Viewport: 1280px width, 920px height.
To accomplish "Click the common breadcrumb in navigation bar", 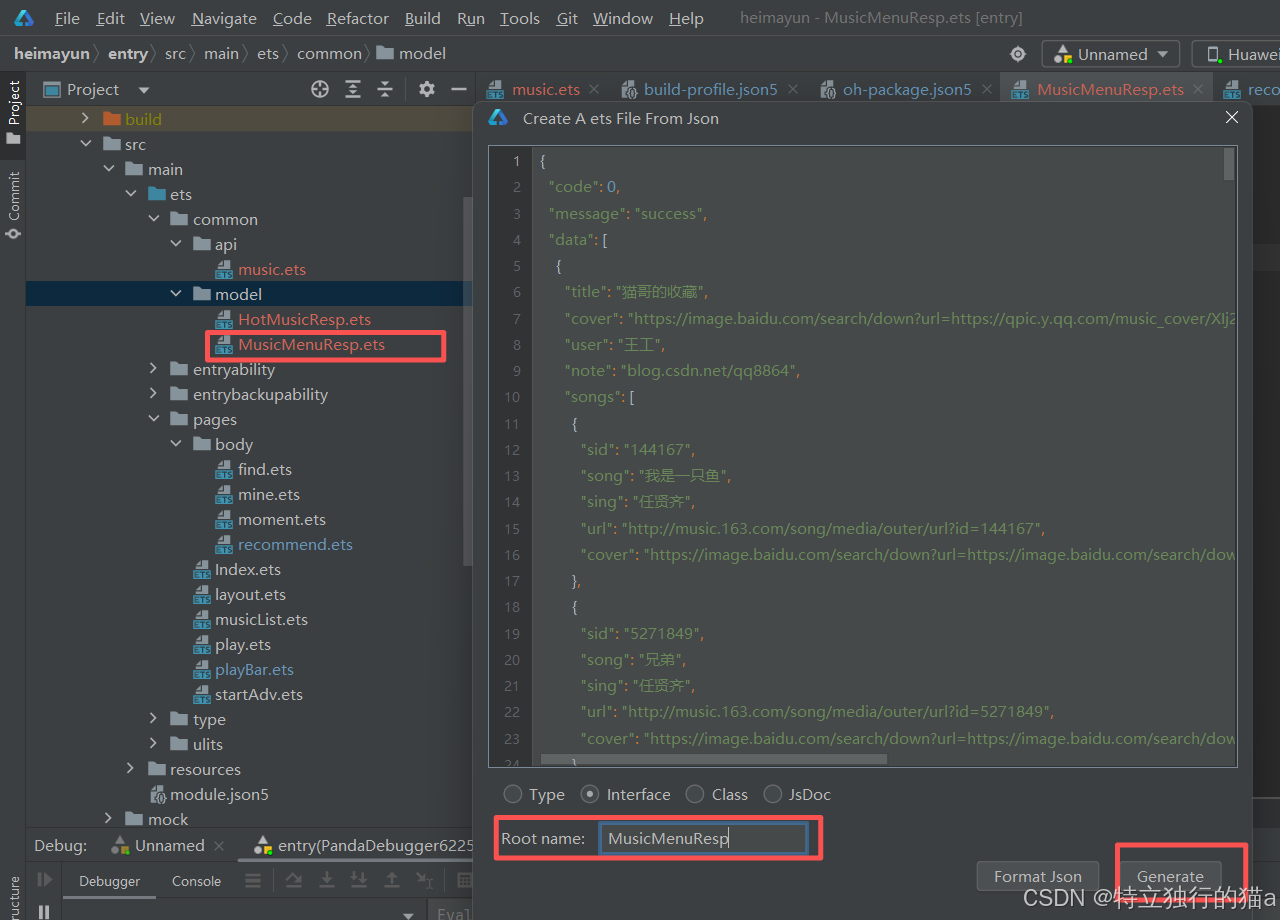I will (x=329, y=54).
